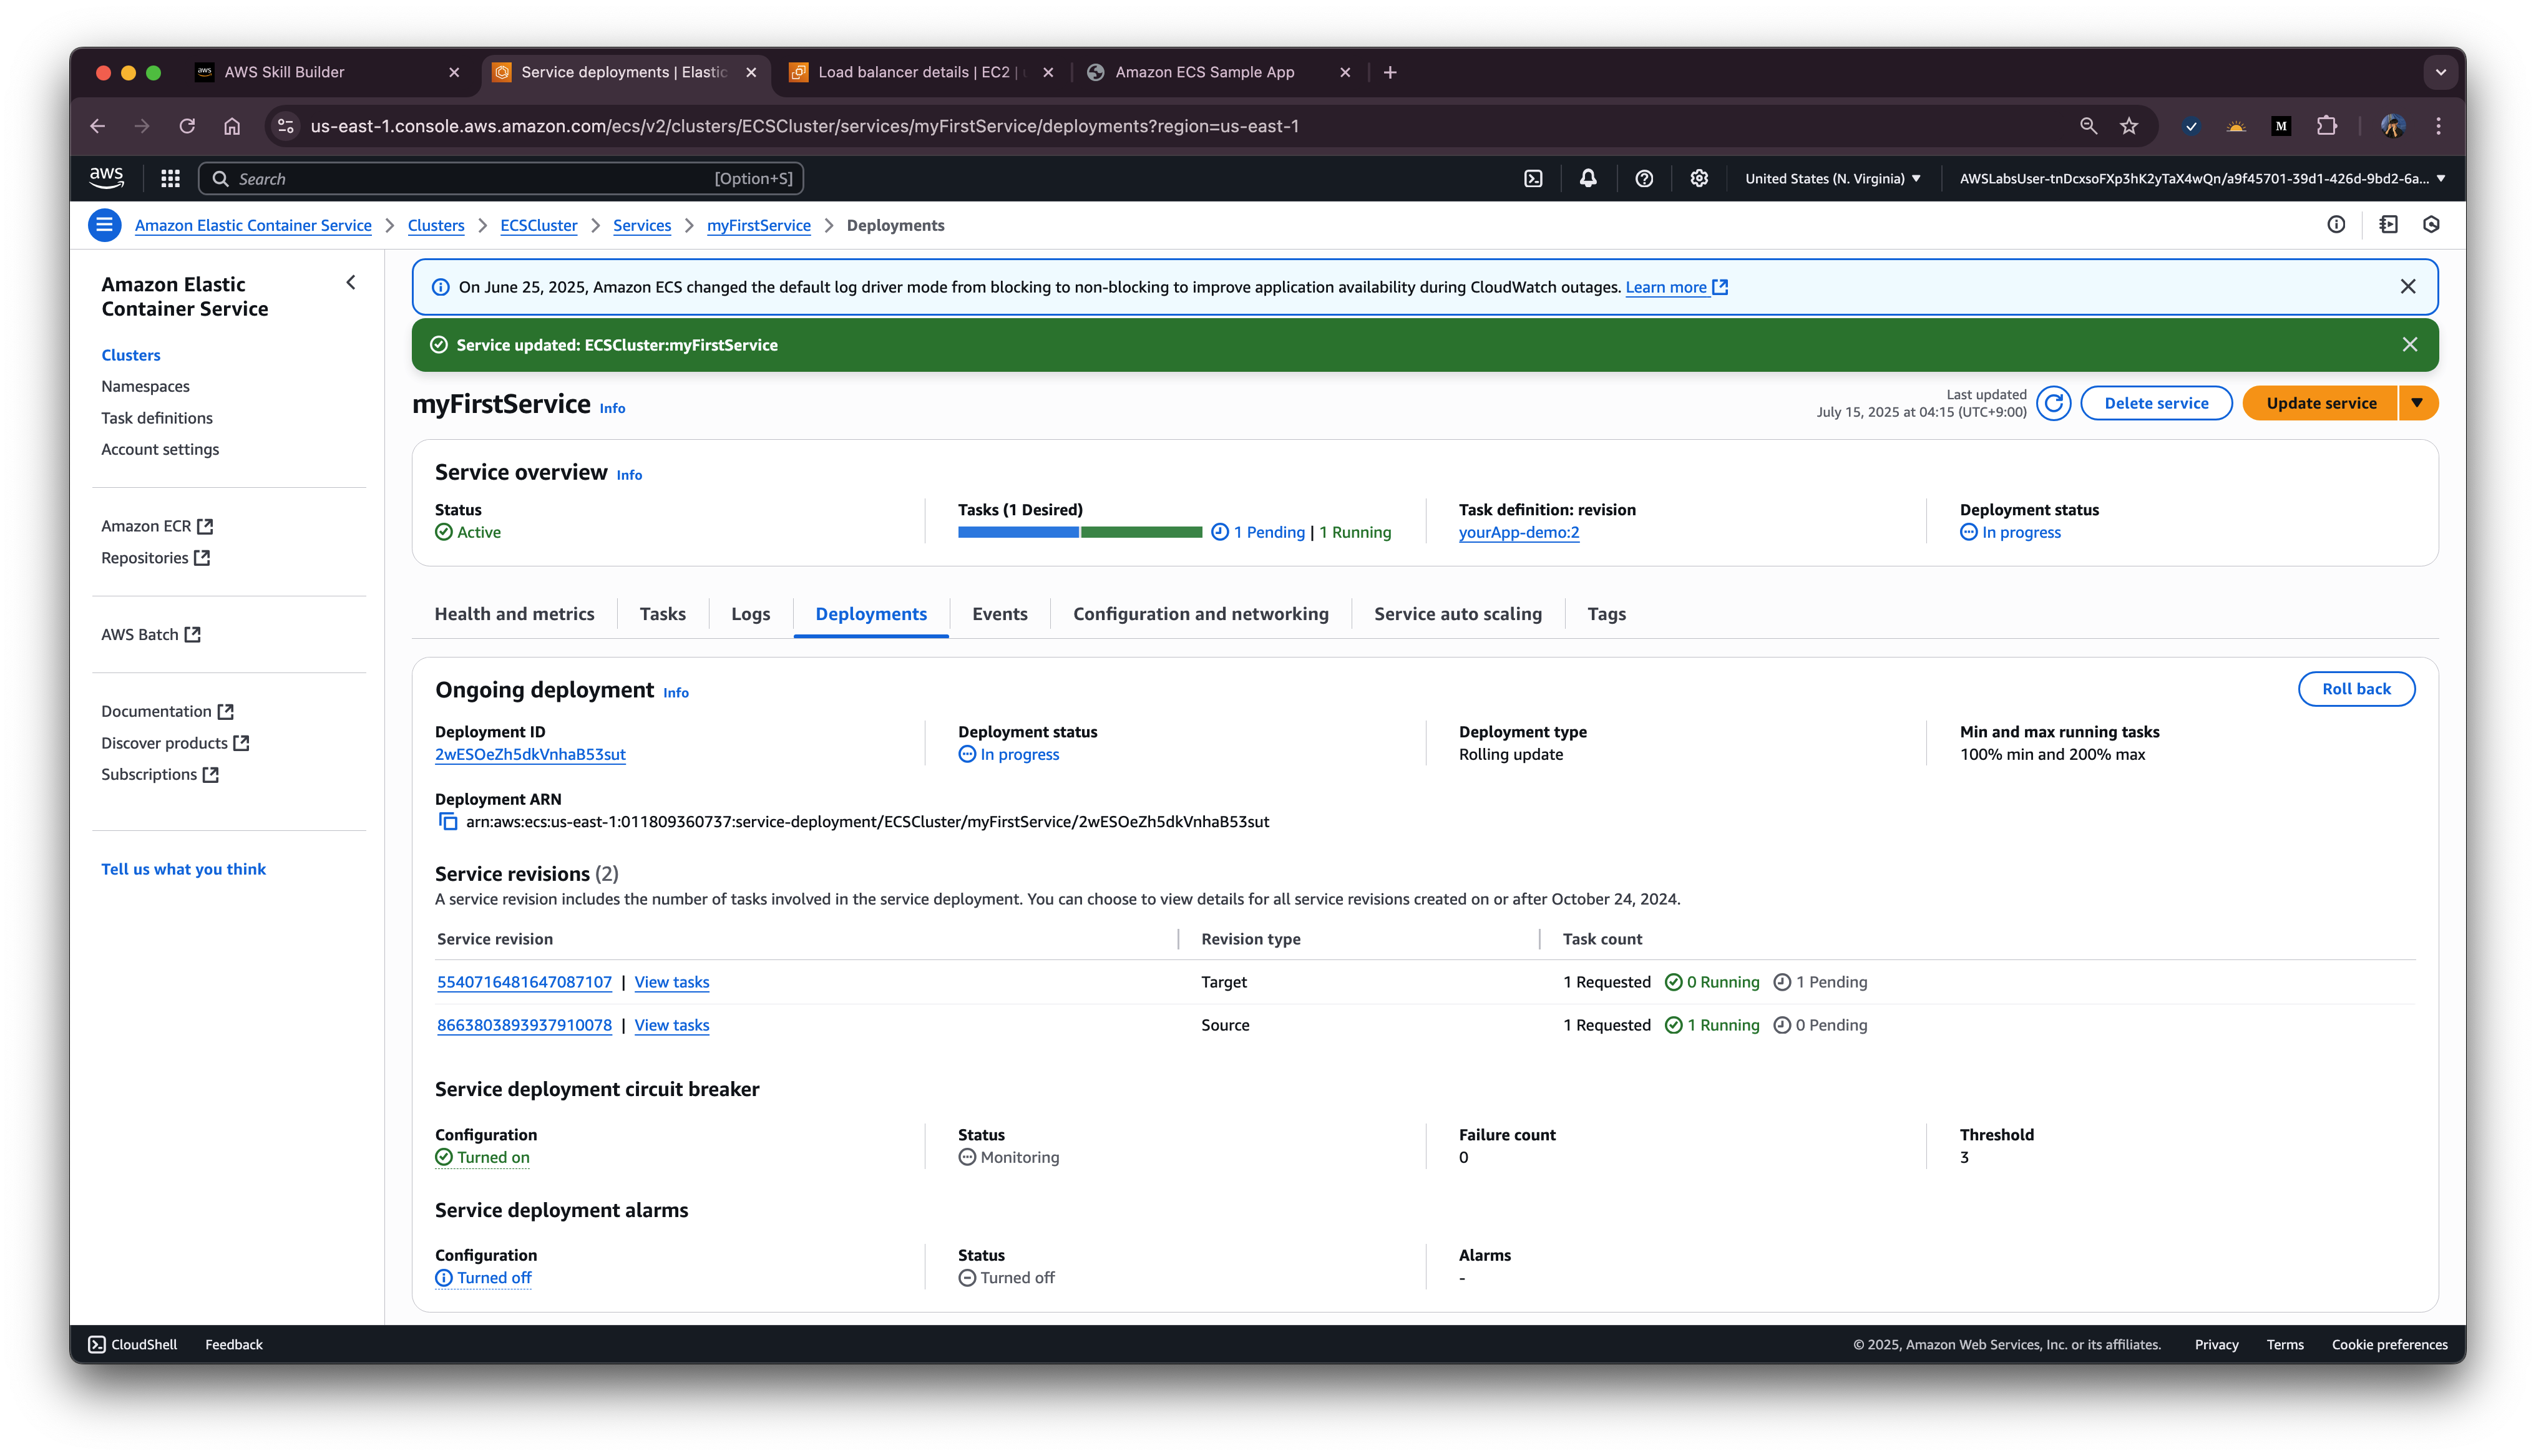Open service revision 8663803893937910078
This screenshot has width=2536, height=1456.
click(524, 1025)
